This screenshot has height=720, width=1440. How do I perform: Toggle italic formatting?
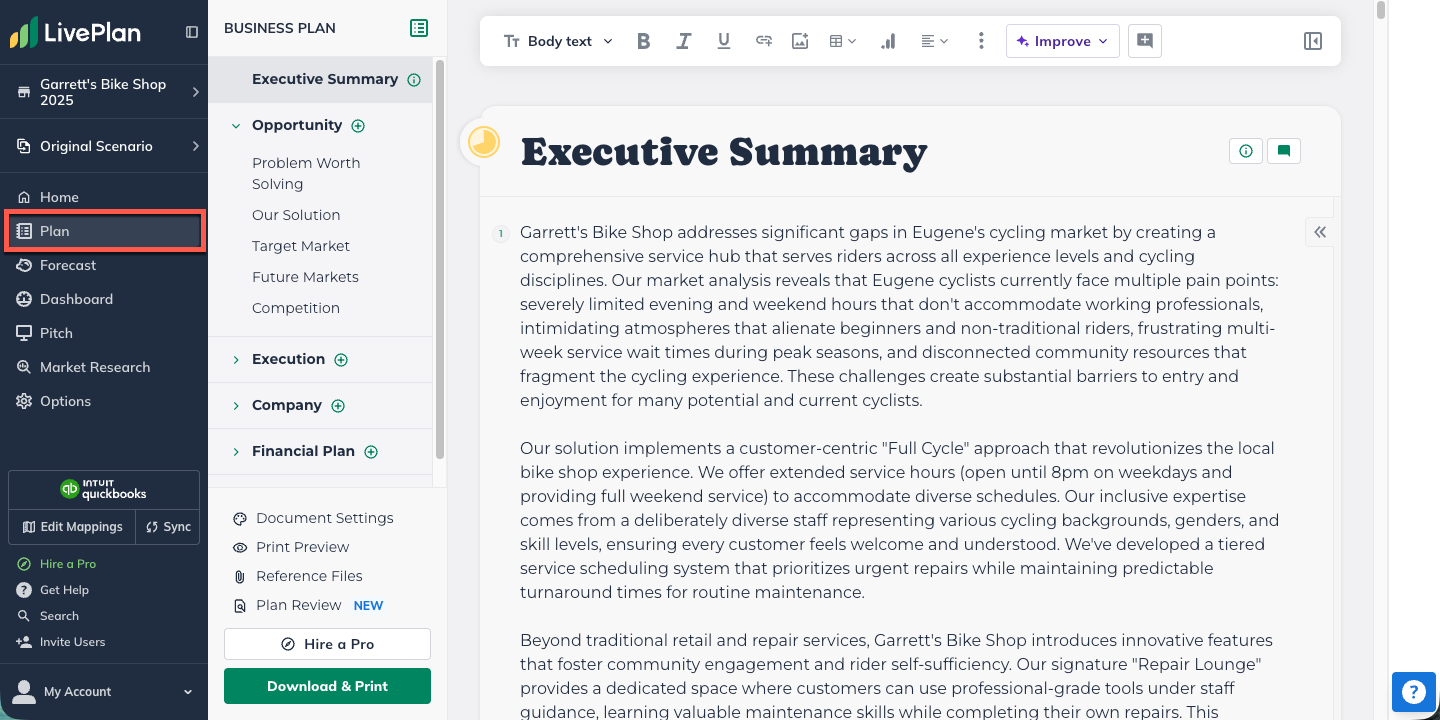(x=684, y=41)
